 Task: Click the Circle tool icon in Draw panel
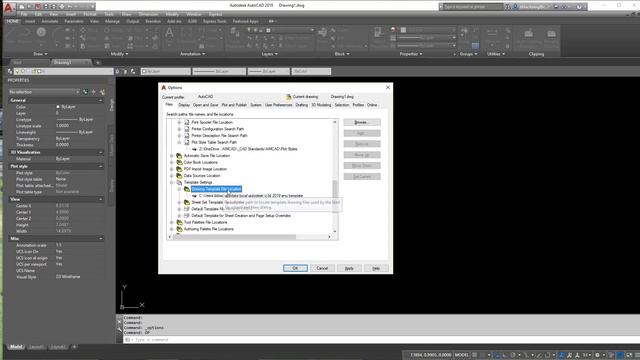coord(41,32)
